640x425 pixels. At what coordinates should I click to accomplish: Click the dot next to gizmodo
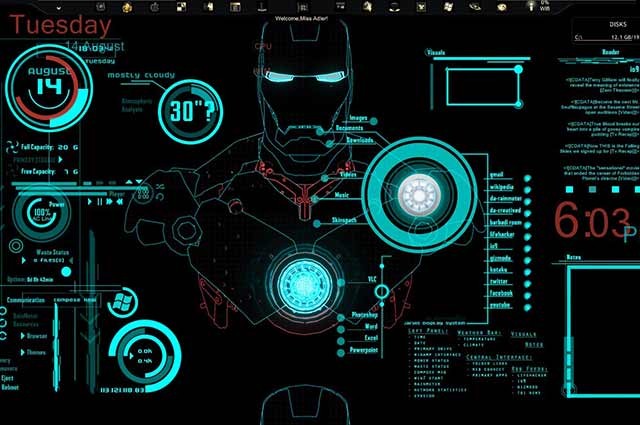[x=527, y=260]
